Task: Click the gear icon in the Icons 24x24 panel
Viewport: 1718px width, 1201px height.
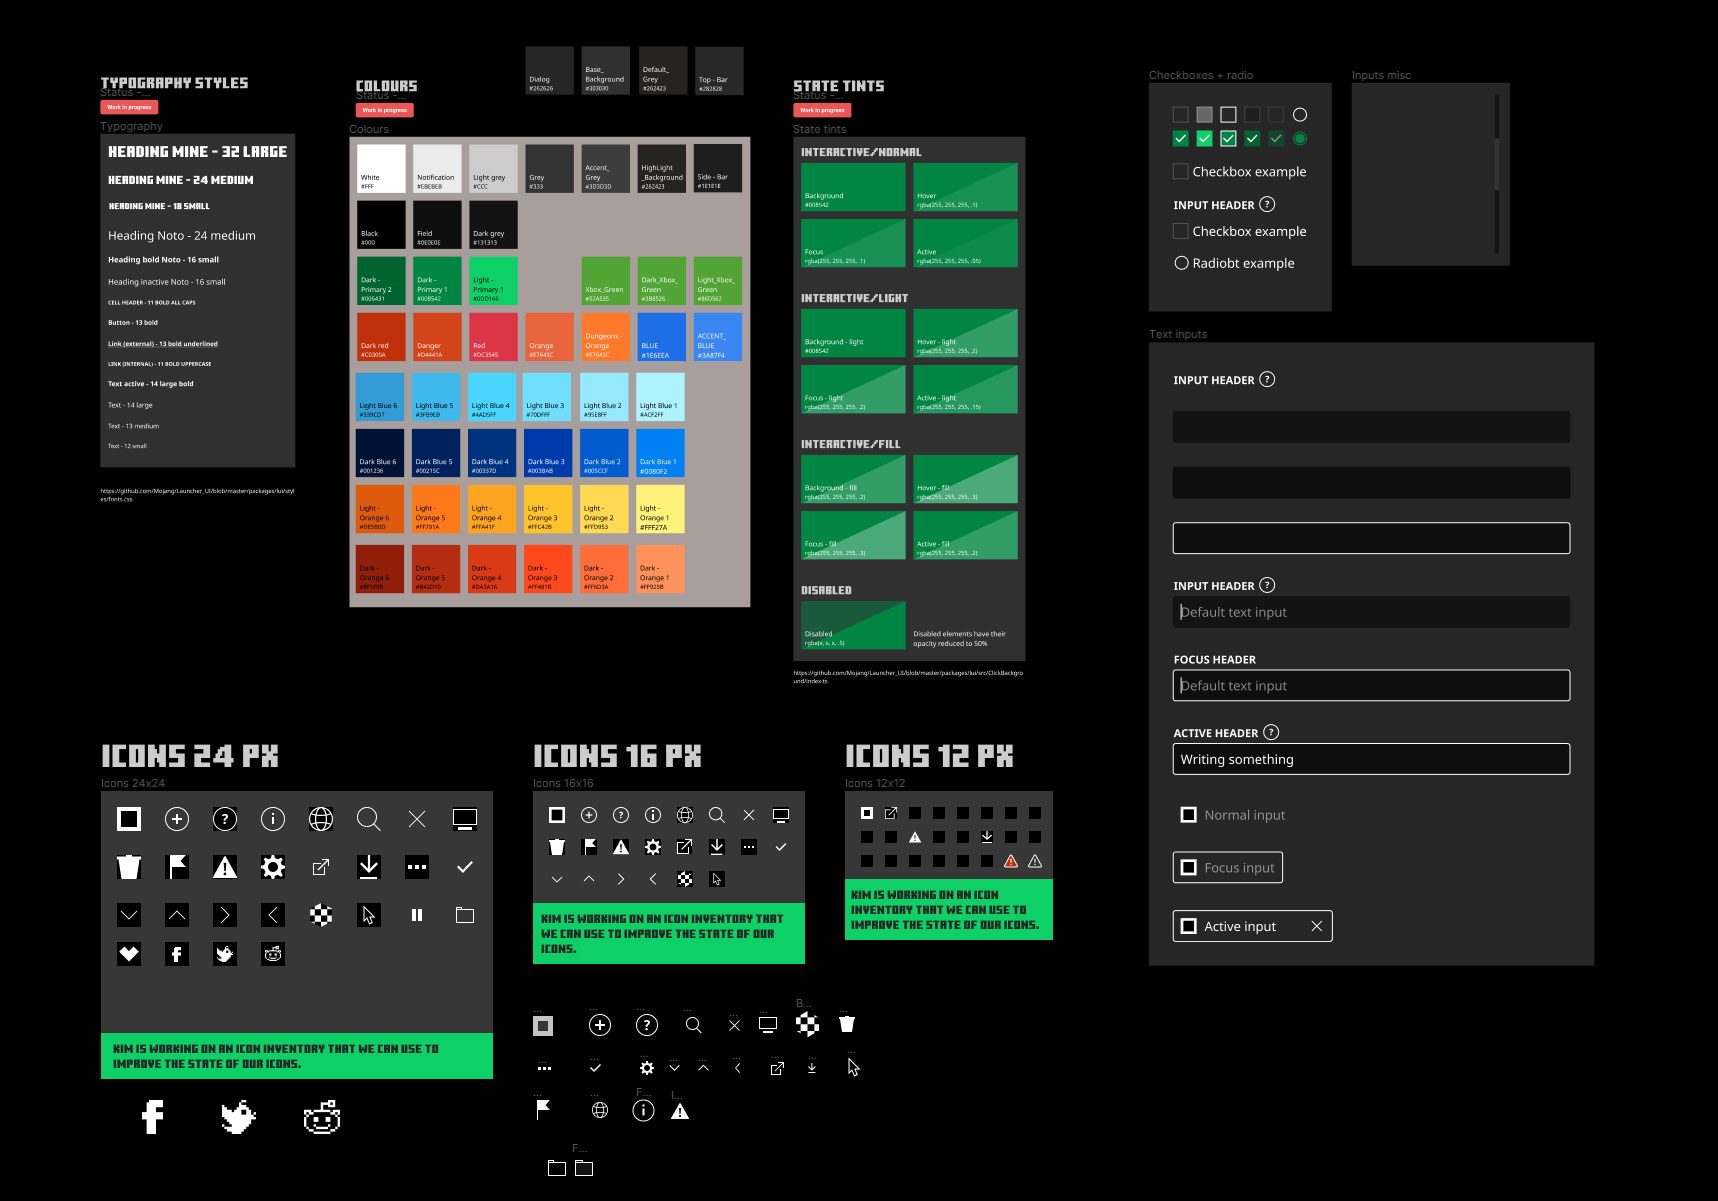Action: pyautogui.click(x=273, y=867)
